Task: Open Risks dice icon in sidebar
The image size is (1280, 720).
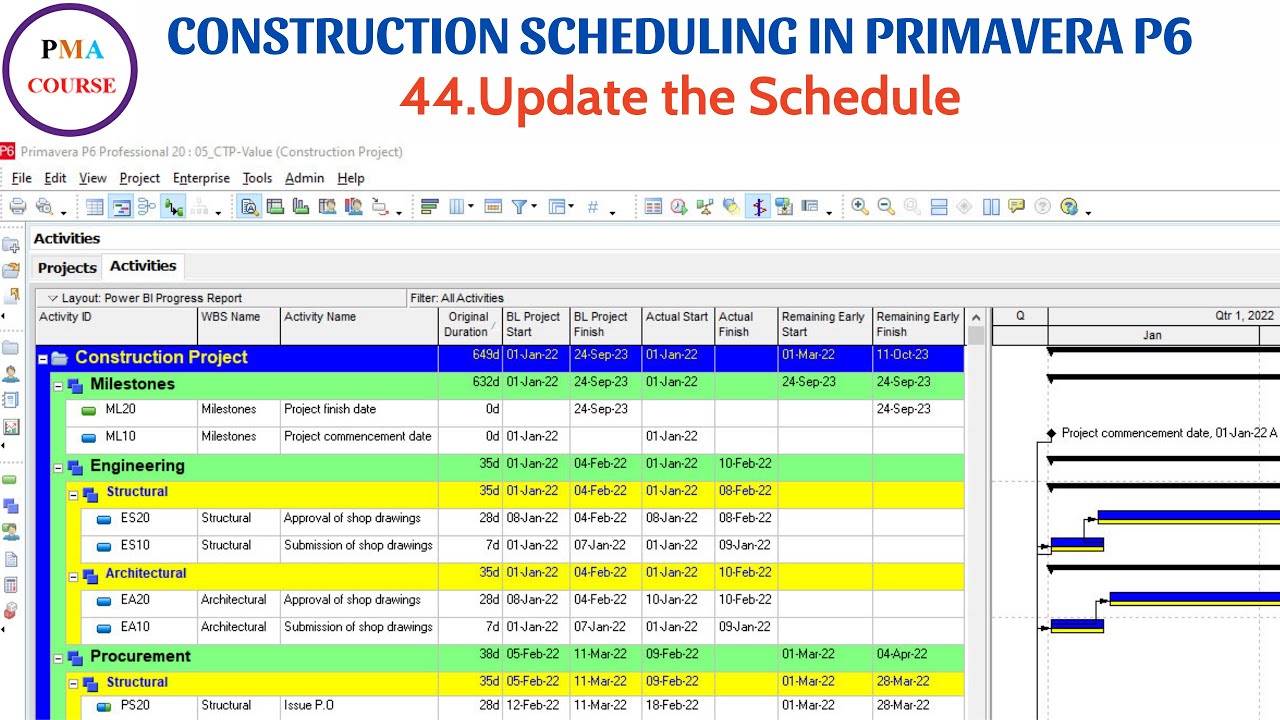Action: click(11, 610)
